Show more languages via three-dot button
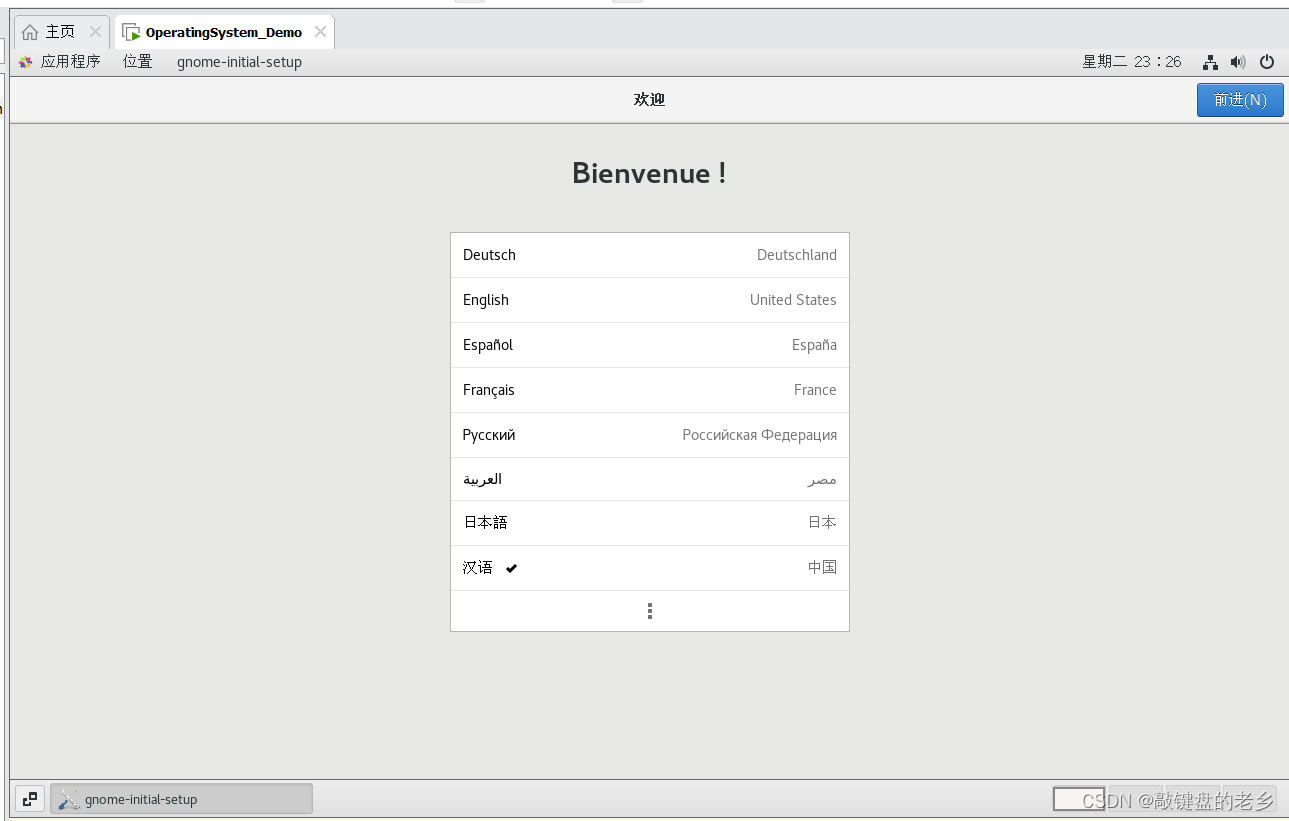 650,611
